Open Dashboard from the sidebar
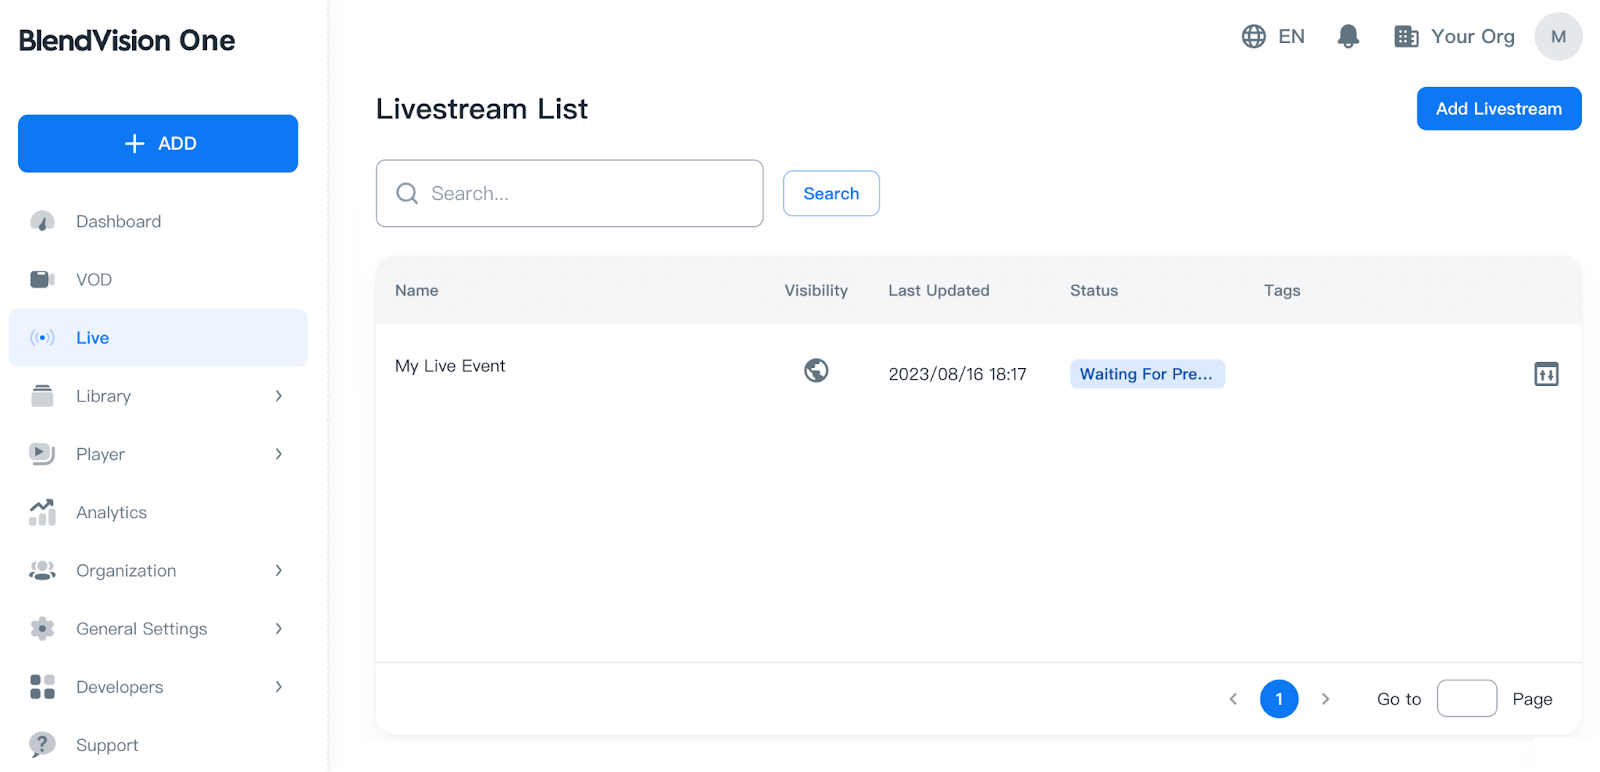This screenshot has height=772, width=1600. pyautogui.click(x=118, y=221)
